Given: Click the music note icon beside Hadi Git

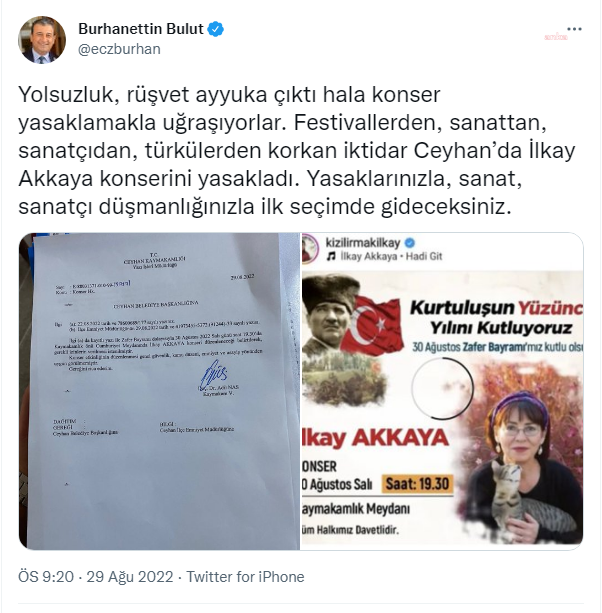Looking at the screenshot, I should [331, 256].
